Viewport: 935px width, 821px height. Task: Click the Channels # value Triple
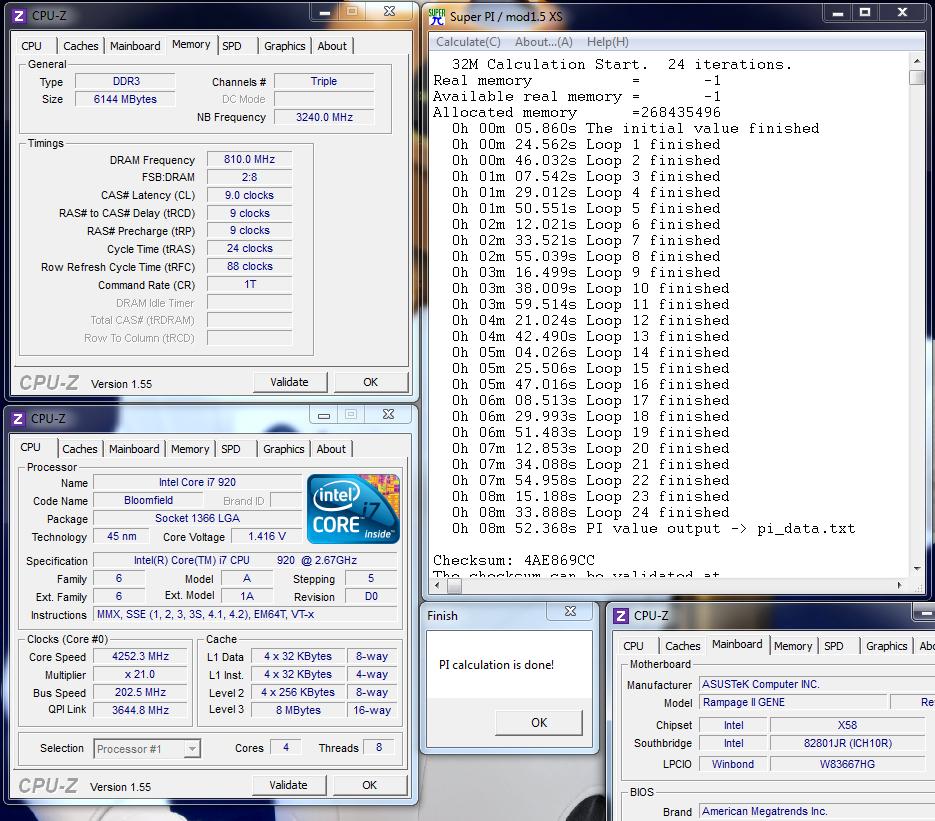point(324,81)
